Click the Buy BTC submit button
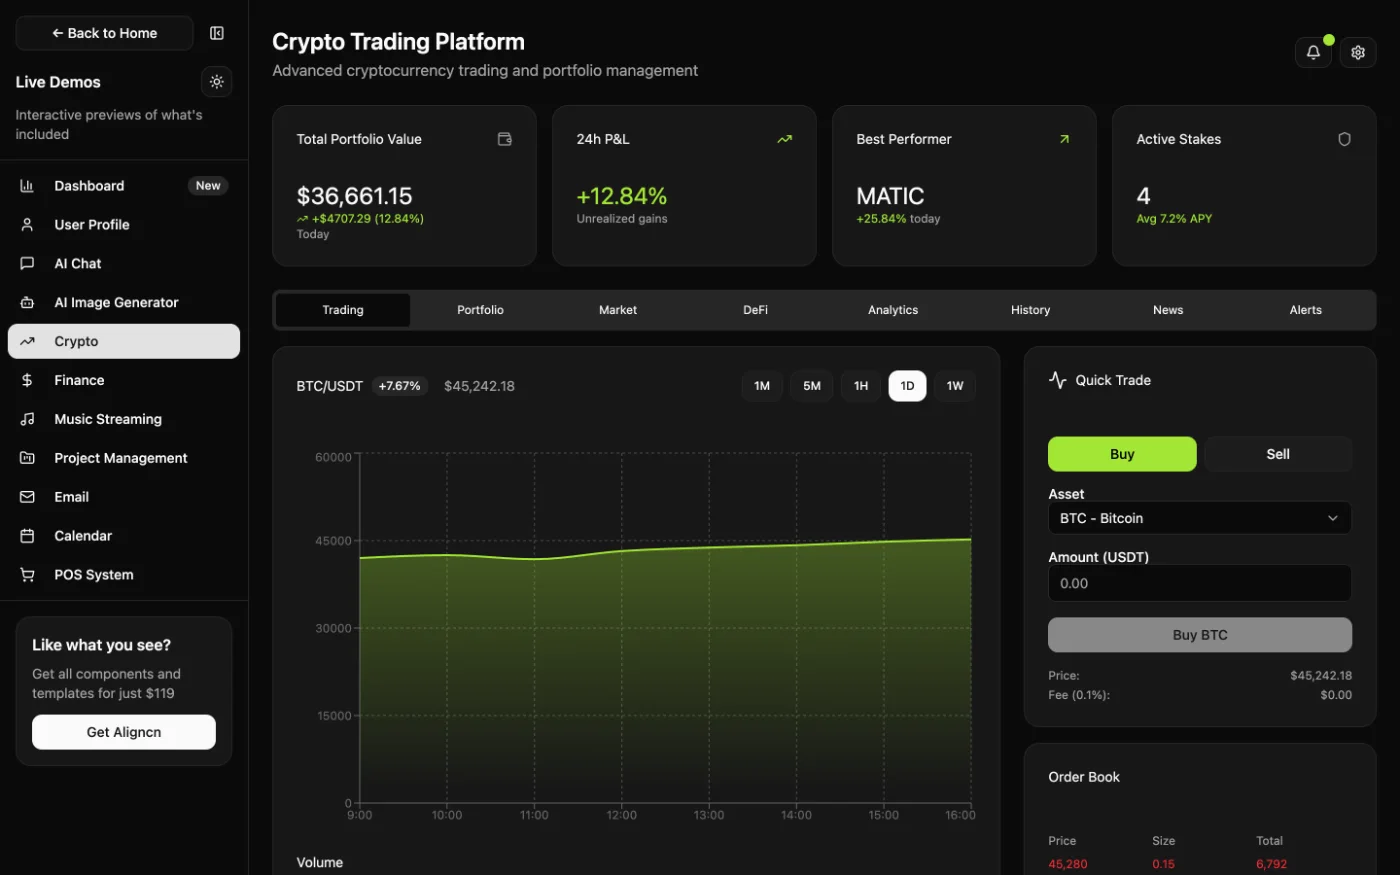Image resolution: width=1400 pixels, height=875 pixels. point(1200,635)
